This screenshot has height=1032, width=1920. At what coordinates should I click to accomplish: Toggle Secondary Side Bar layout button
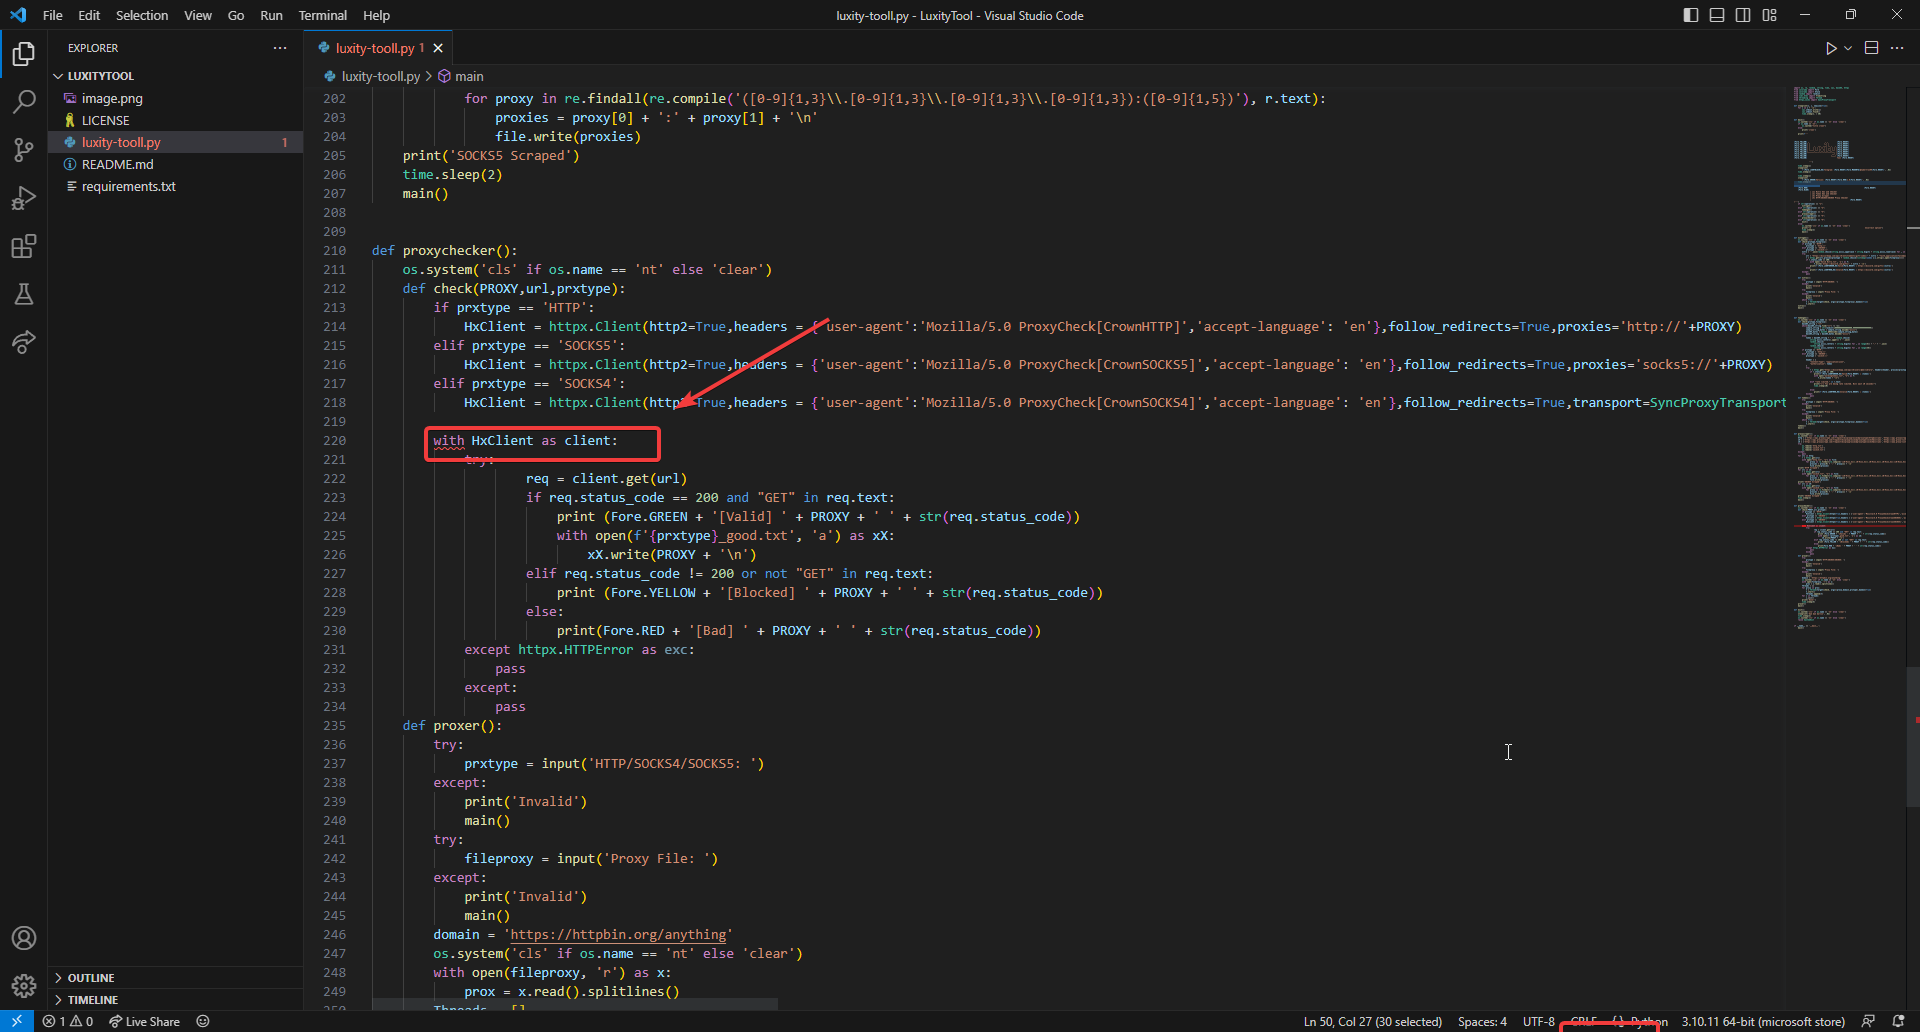[1743, 15]
